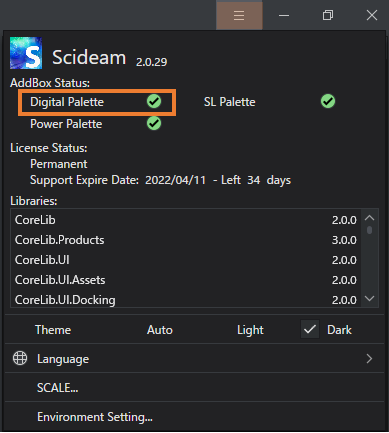Viewport: 389px width, 433px height.
Task: Select the Auto theme option
Action: 160,330
